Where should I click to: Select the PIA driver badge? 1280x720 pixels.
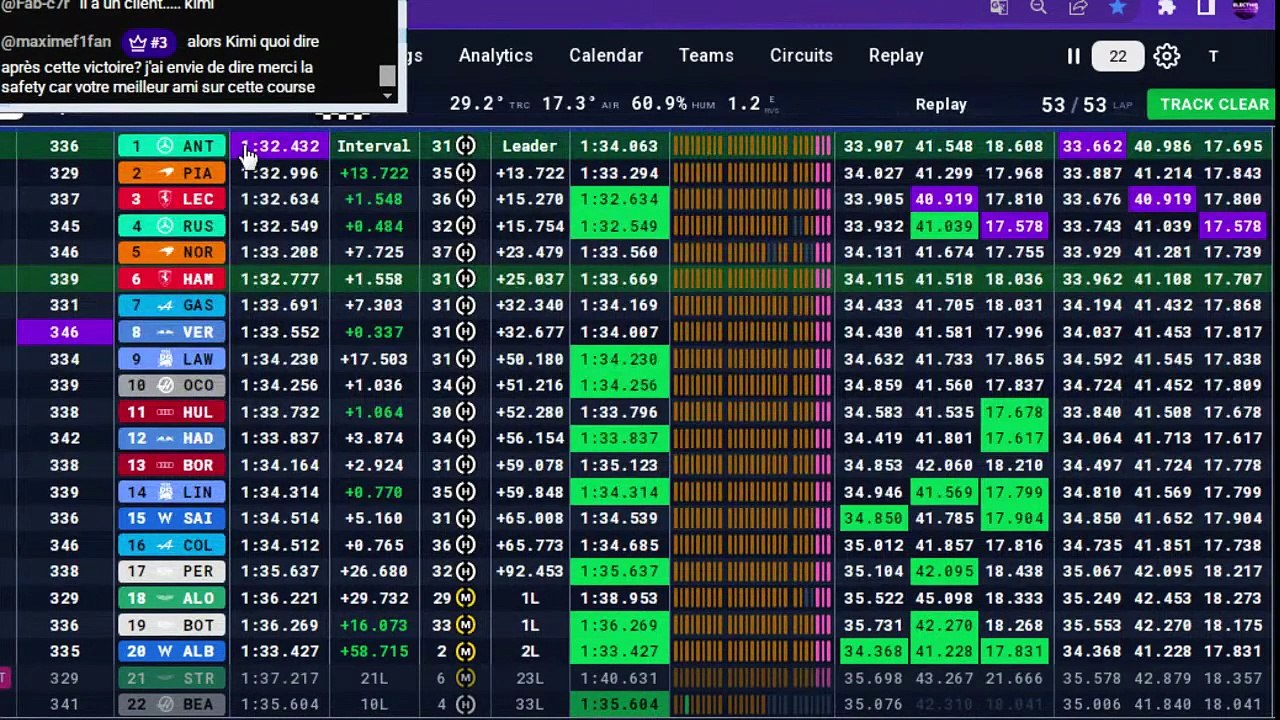172,173
